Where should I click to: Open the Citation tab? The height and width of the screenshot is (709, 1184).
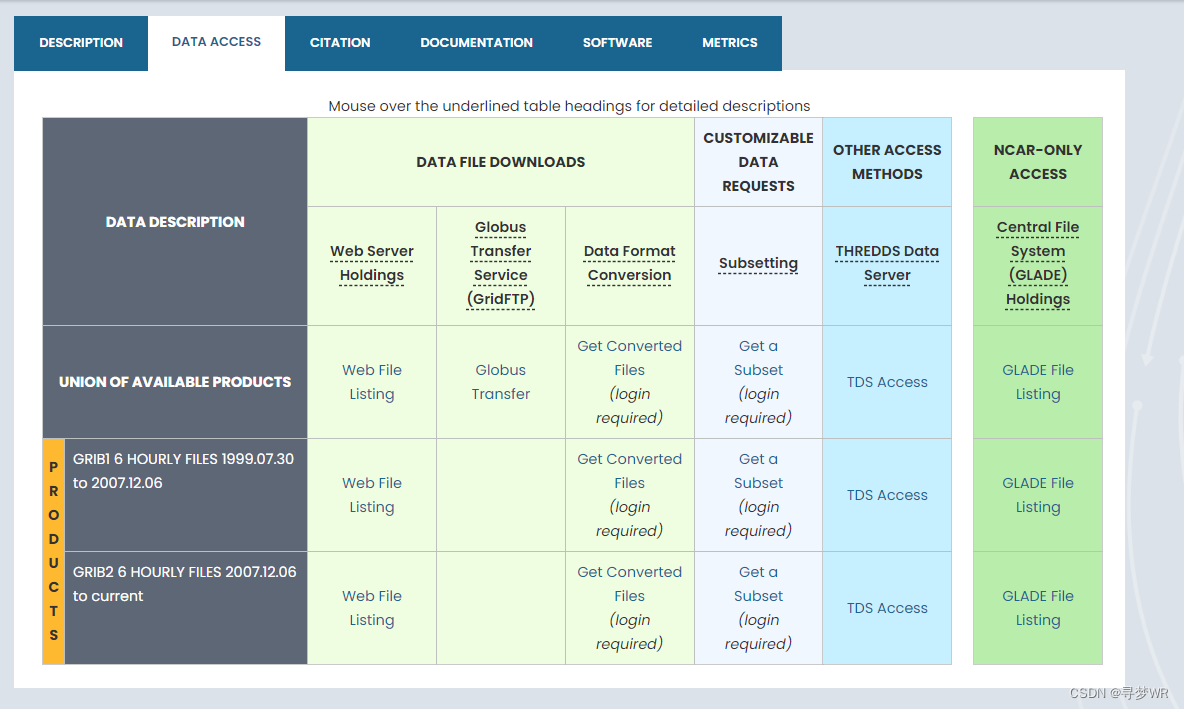coord(340,43)
